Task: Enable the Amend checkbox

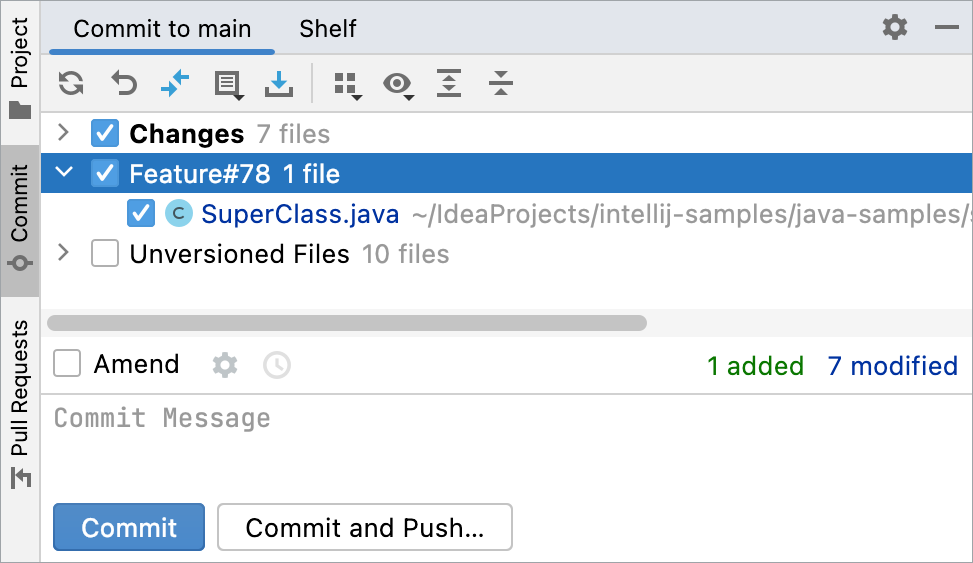Action: point(67,364)
